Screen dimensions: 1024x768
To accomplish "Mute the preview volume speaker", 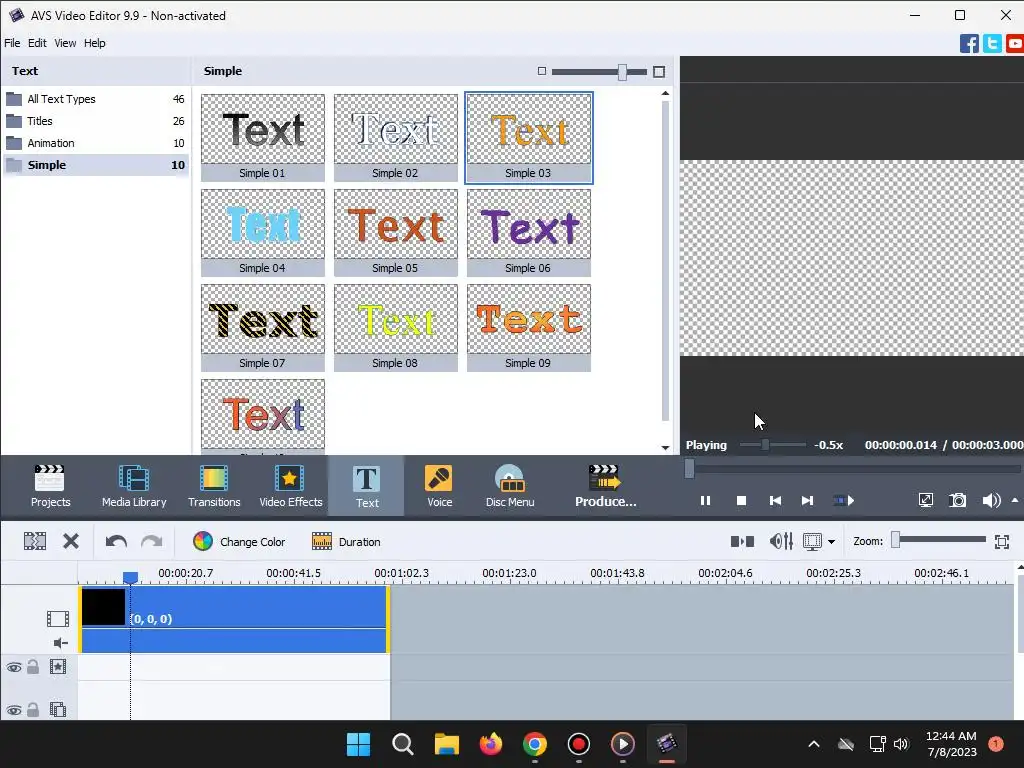I will point(991,500).
